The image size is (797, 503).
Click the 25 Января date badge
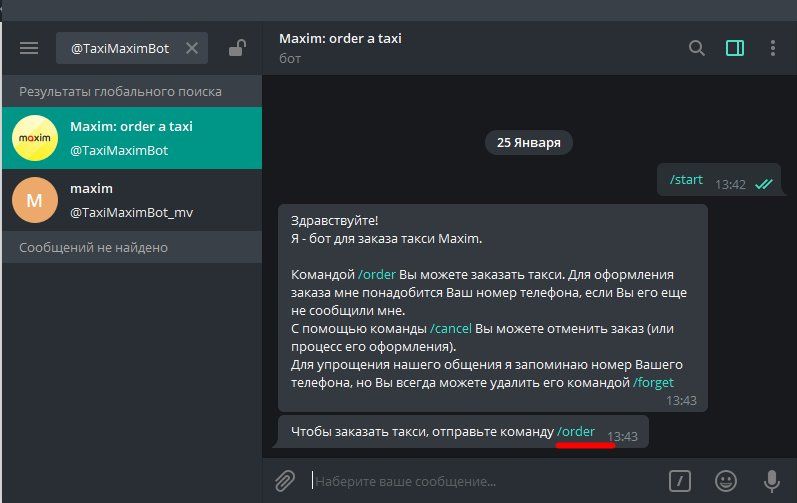coord(529,143)
